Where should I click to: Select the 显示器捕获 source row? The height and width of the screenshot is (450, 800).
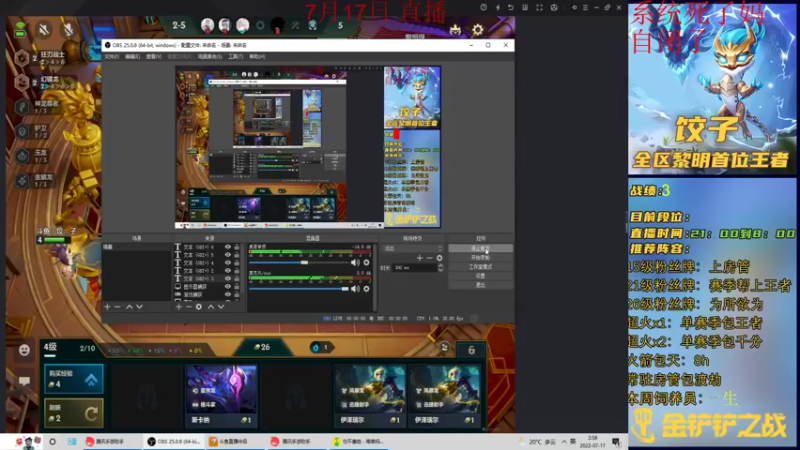207,287
